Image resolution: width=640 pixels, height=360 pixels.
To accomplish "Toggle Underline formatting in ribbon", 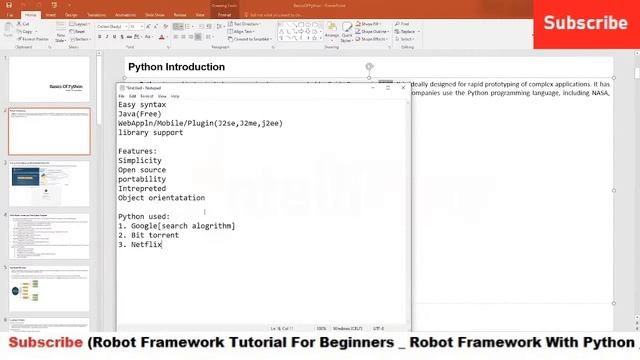I will click(114, 37).
